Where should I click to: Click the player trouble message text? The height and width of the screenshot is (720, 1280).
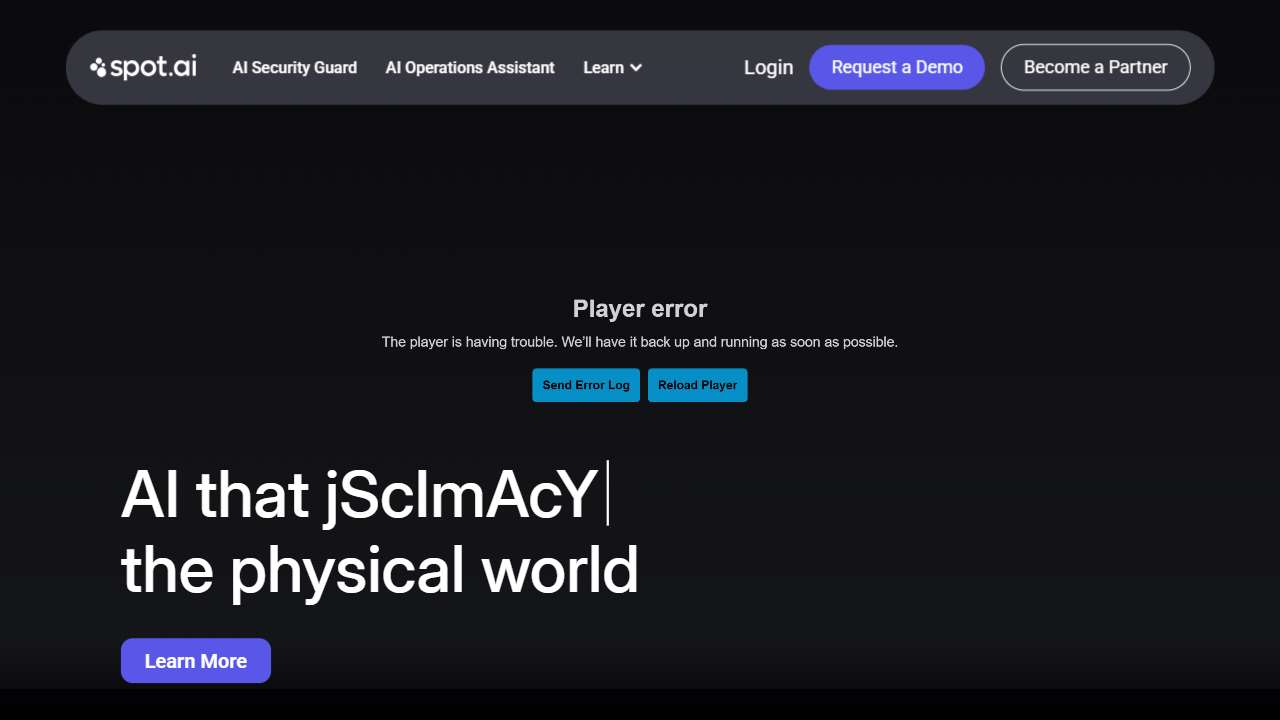coord(640,342)
